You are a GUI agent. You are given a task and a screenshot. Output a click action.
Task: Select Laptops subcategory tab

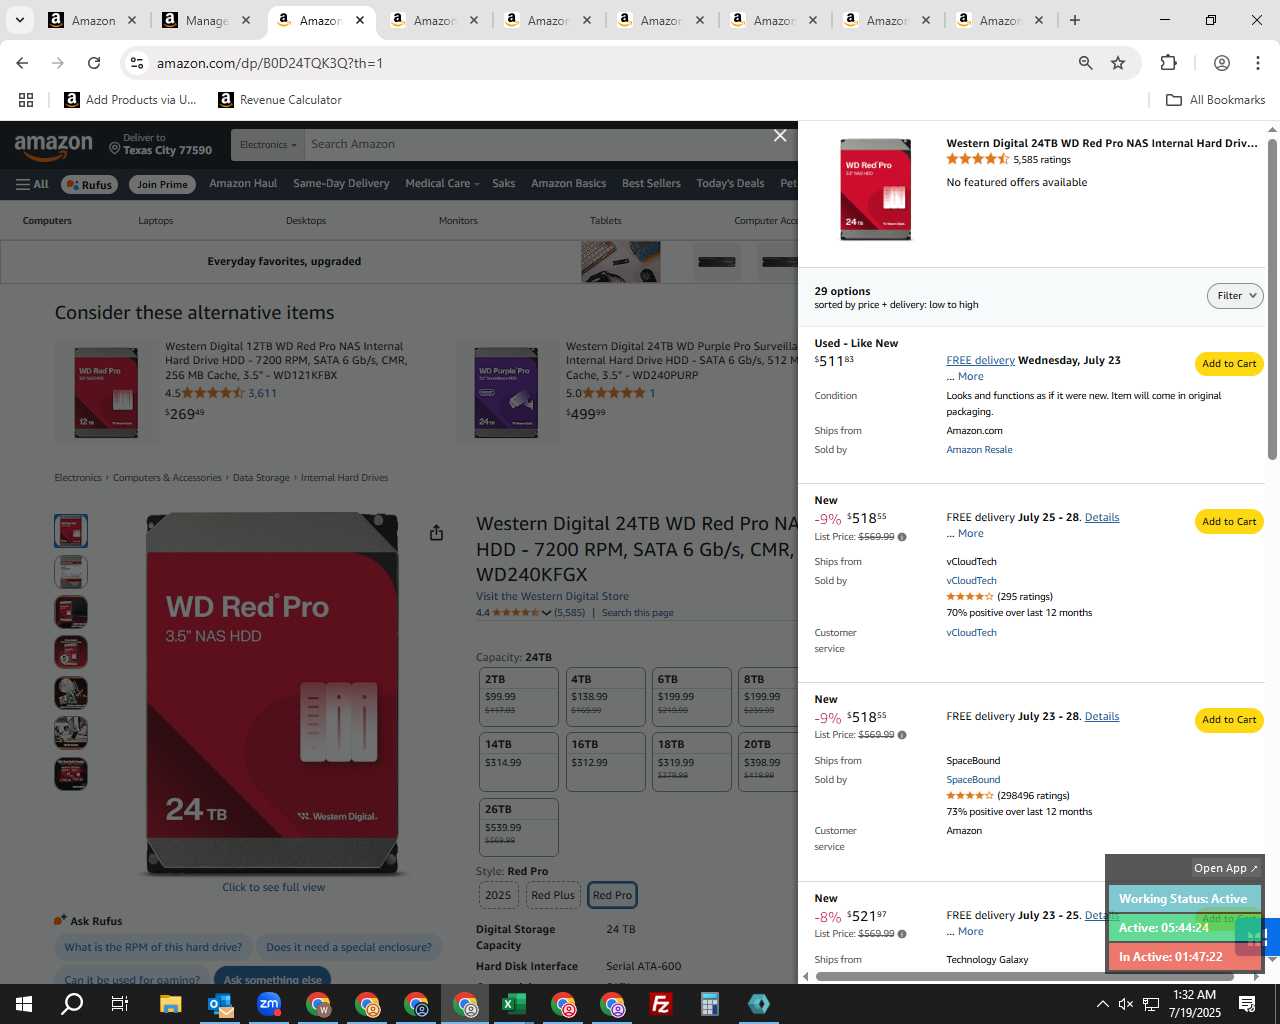click(156, 221)
